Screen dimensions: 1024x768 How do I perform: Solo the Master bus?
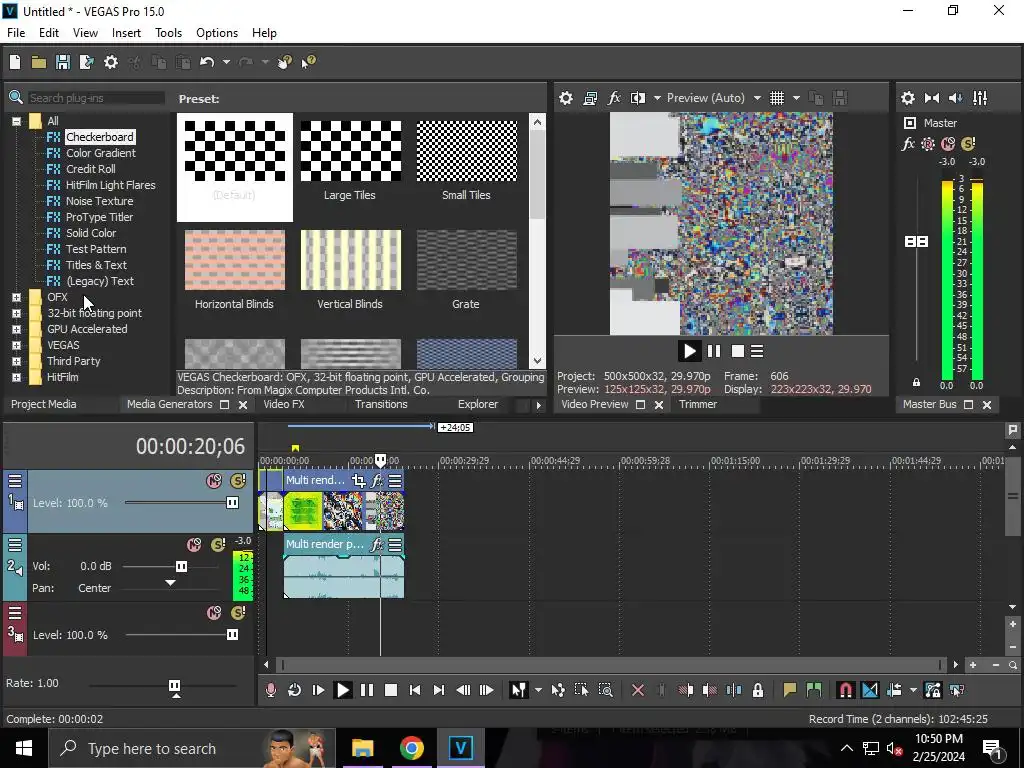(968, 144)
